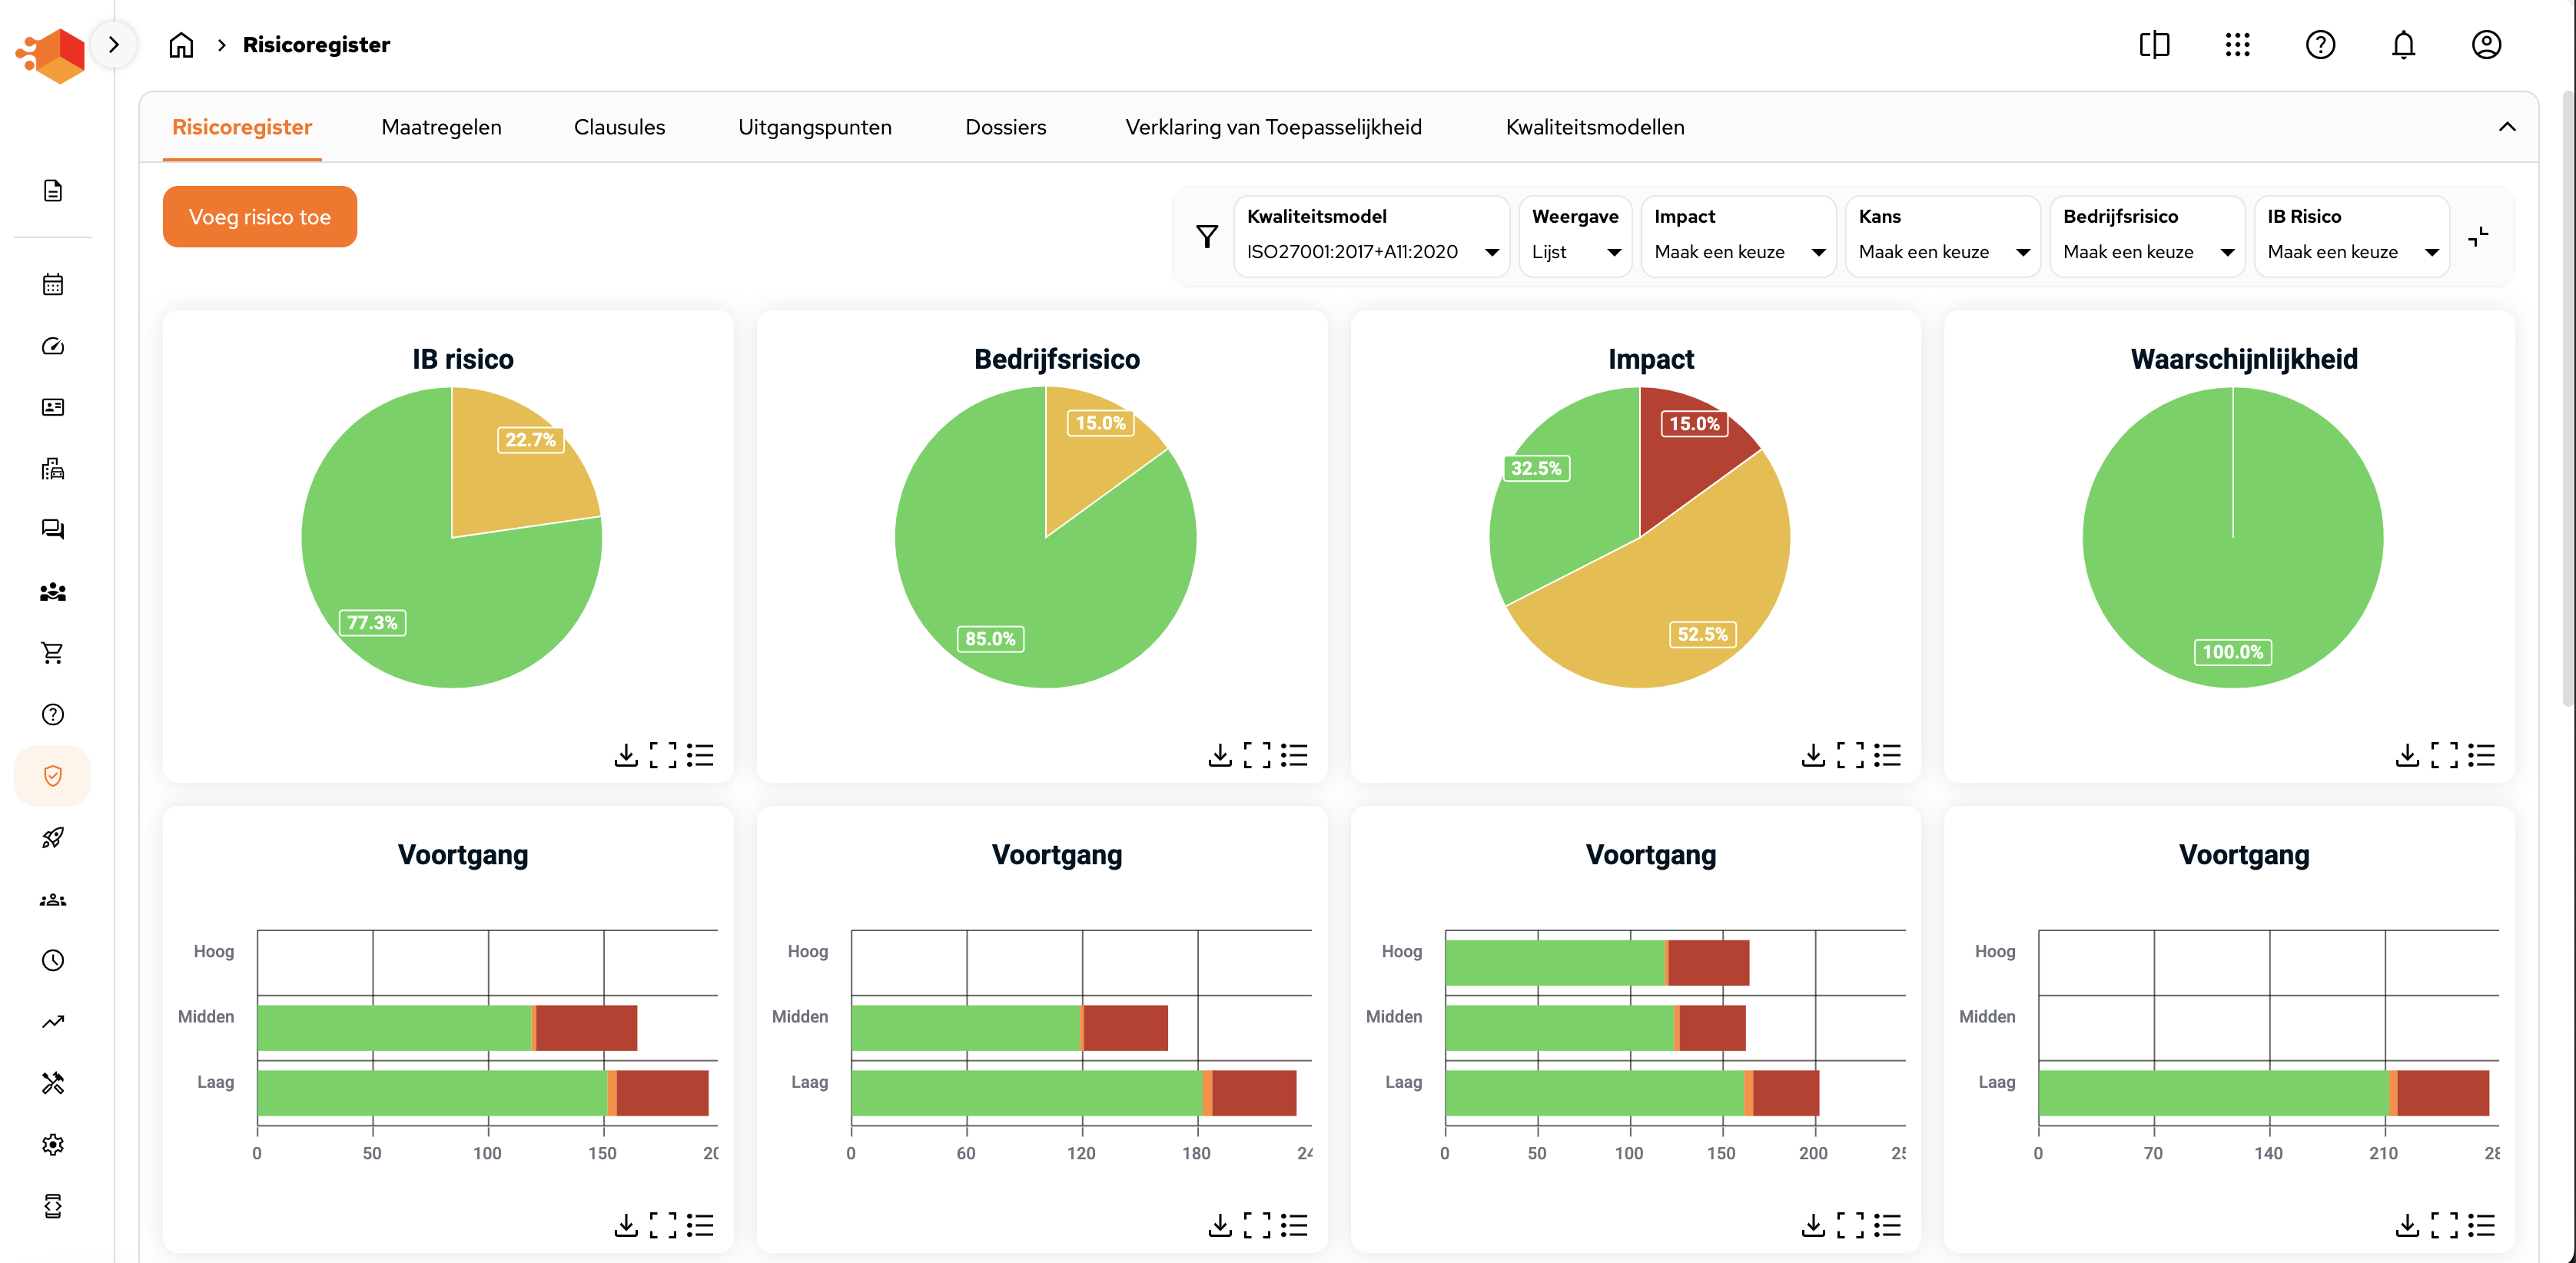Show legend list for Impact chart

click(1887, 754)
